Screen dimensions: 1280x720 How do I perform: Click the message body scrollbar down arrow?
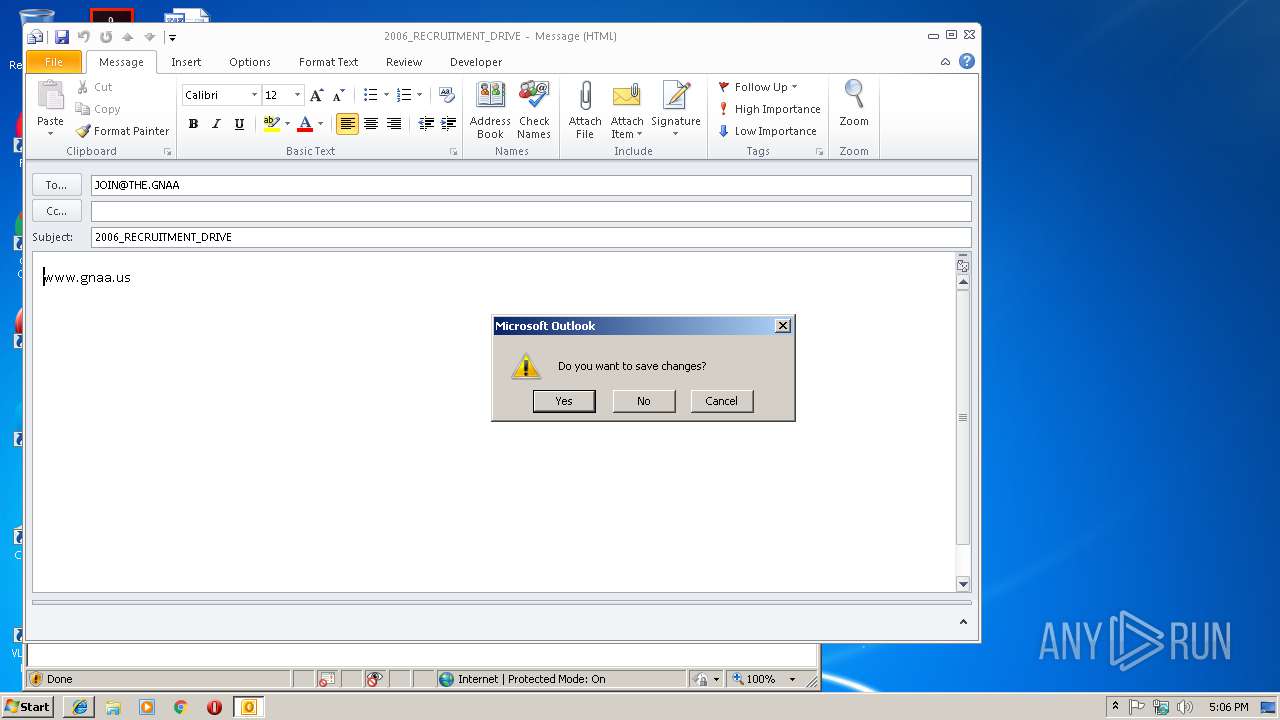[x=963, y=584]
